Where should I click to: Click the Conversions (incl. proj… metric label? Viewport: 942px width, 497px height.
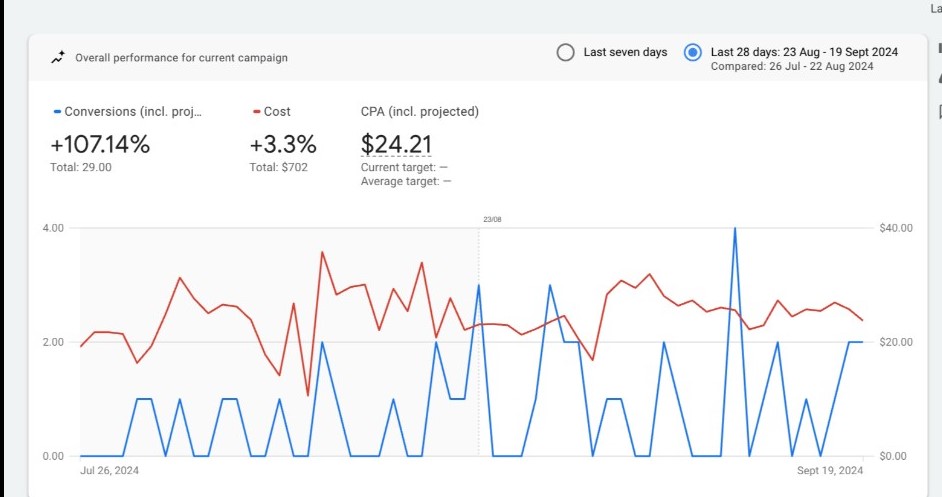pyautogui.click(x=133, y=112)
